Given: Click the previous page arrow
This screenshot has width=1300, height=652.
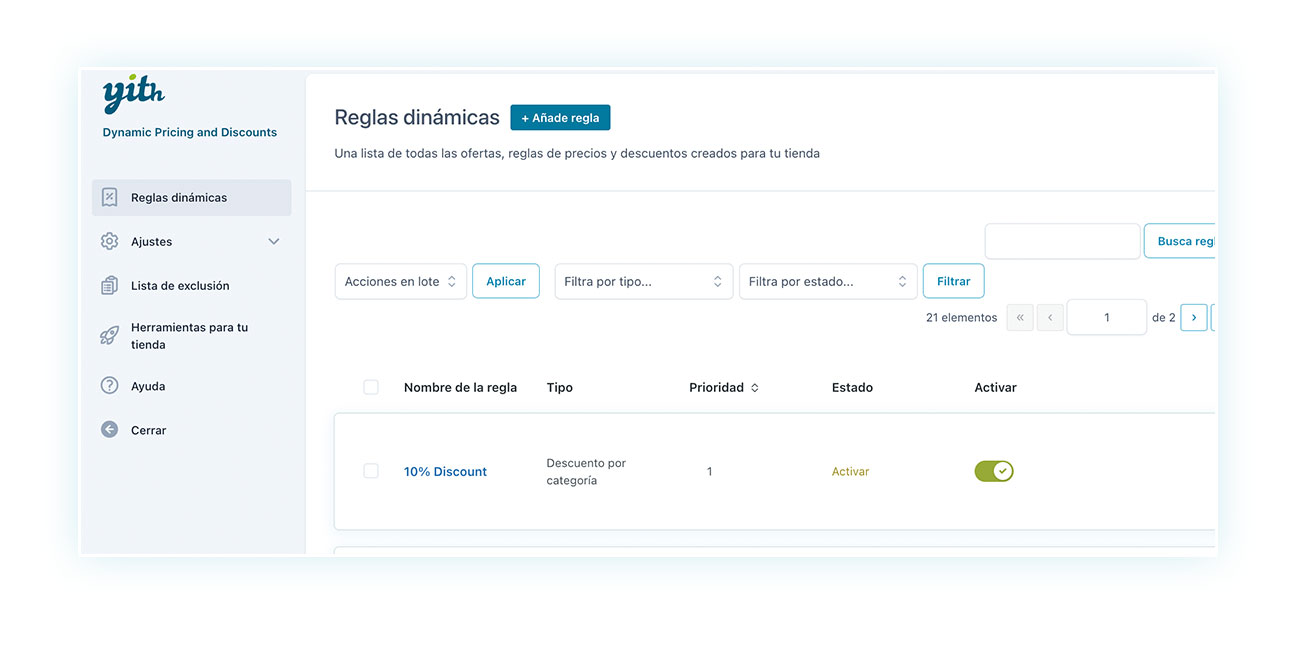Looking at the screenshot, I should coord(1050,317).
